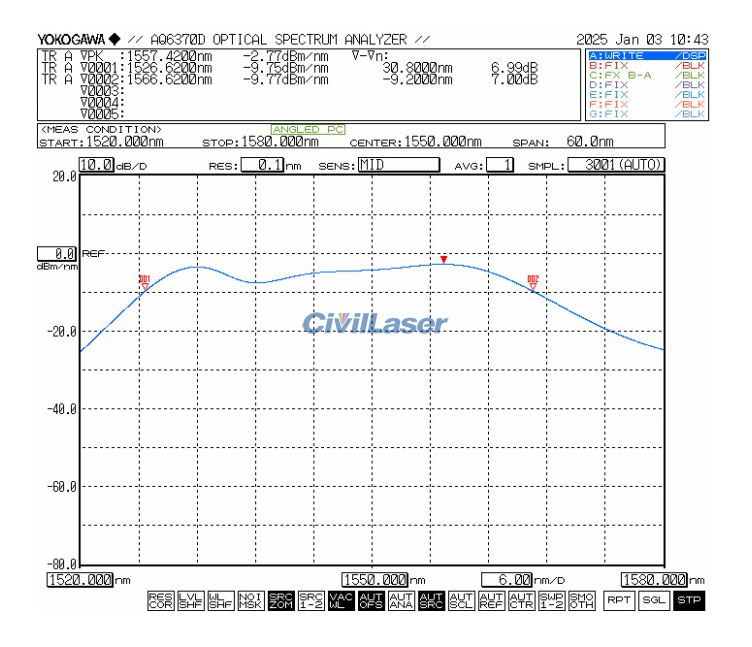
Task: Open the SENS MID sensitivity field
Action: coord(399,165)
